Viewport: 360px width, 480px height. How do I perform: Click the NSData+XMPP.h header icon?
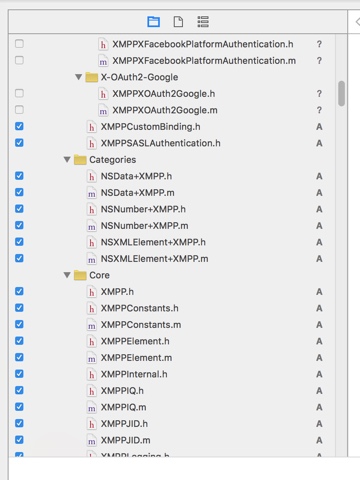point(91,176)
